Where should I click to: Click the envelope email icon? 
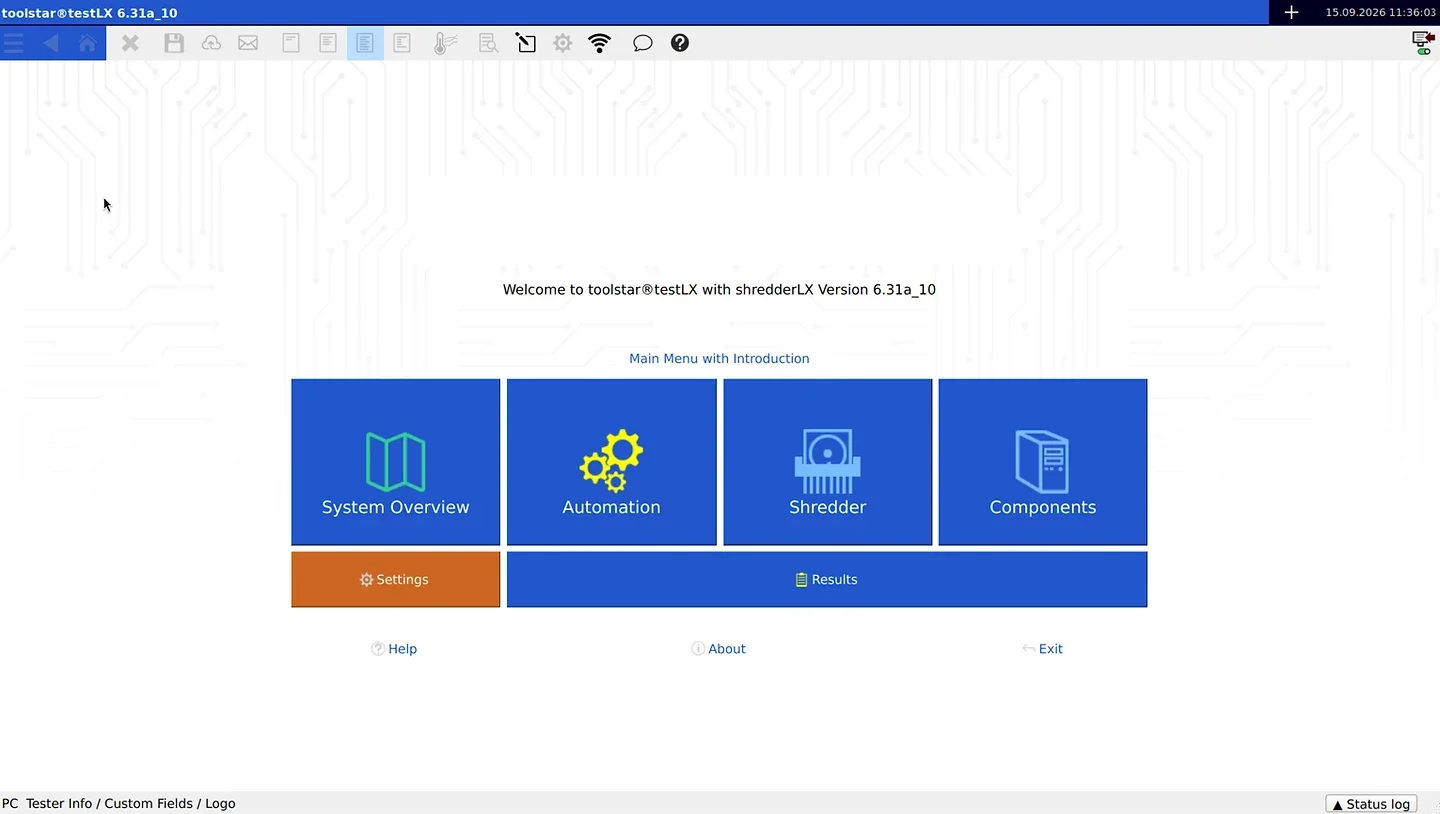[x=248, y=43]
